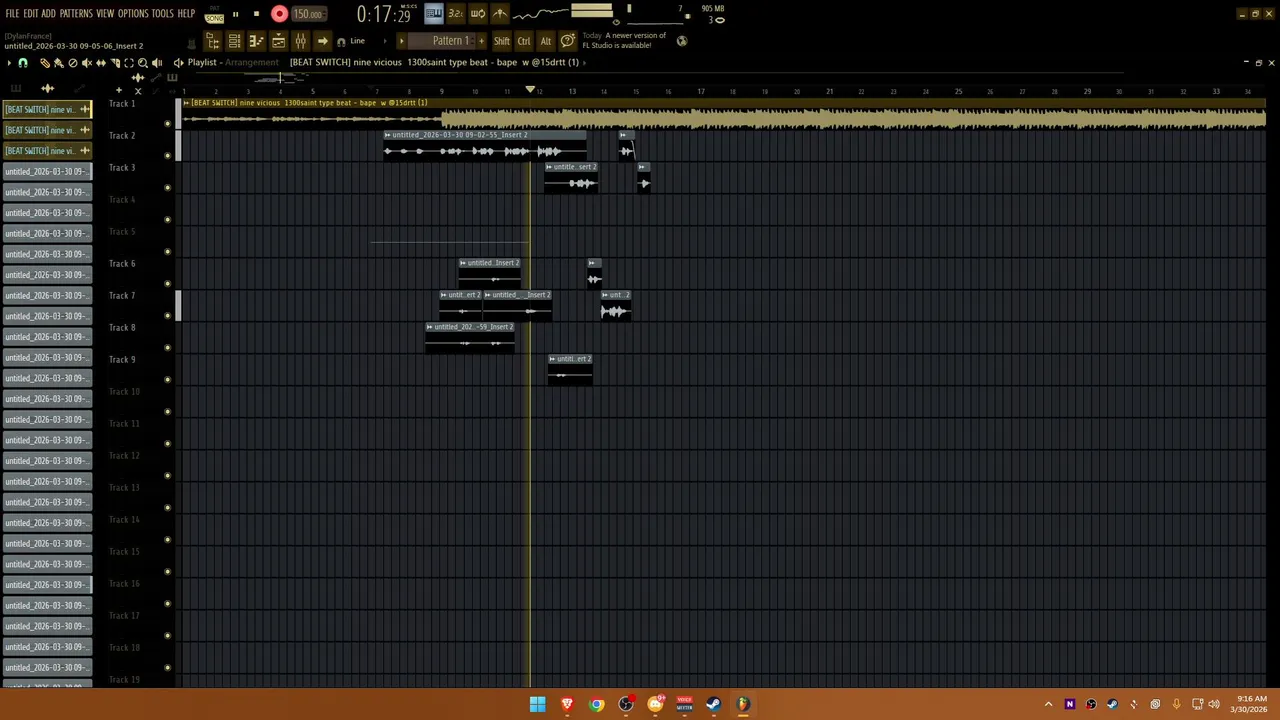This screenshot has width=1280, height=720.
Task: Click the red Record button
Action: pos(279,14)
